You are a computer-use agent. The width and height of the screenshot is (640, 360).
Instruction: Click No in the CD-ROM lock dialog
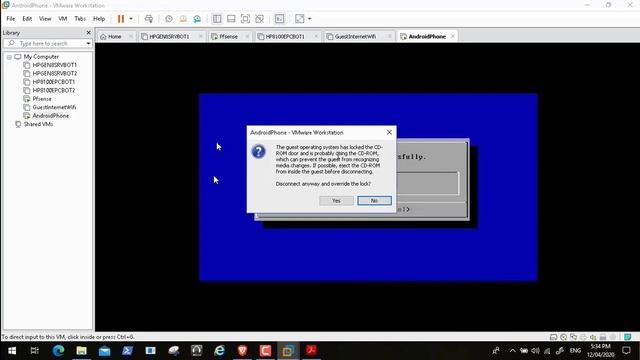point(374,200)
